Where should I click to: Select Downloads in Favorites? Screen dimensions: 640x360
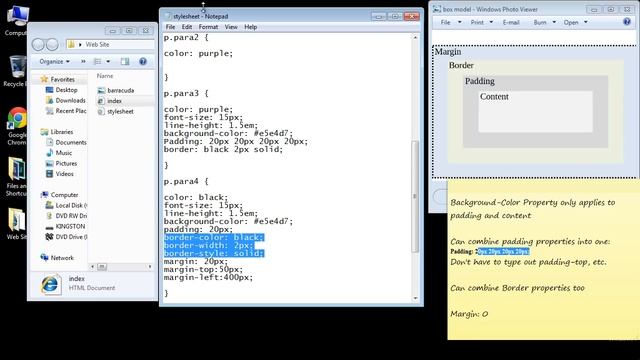(70, 100)
